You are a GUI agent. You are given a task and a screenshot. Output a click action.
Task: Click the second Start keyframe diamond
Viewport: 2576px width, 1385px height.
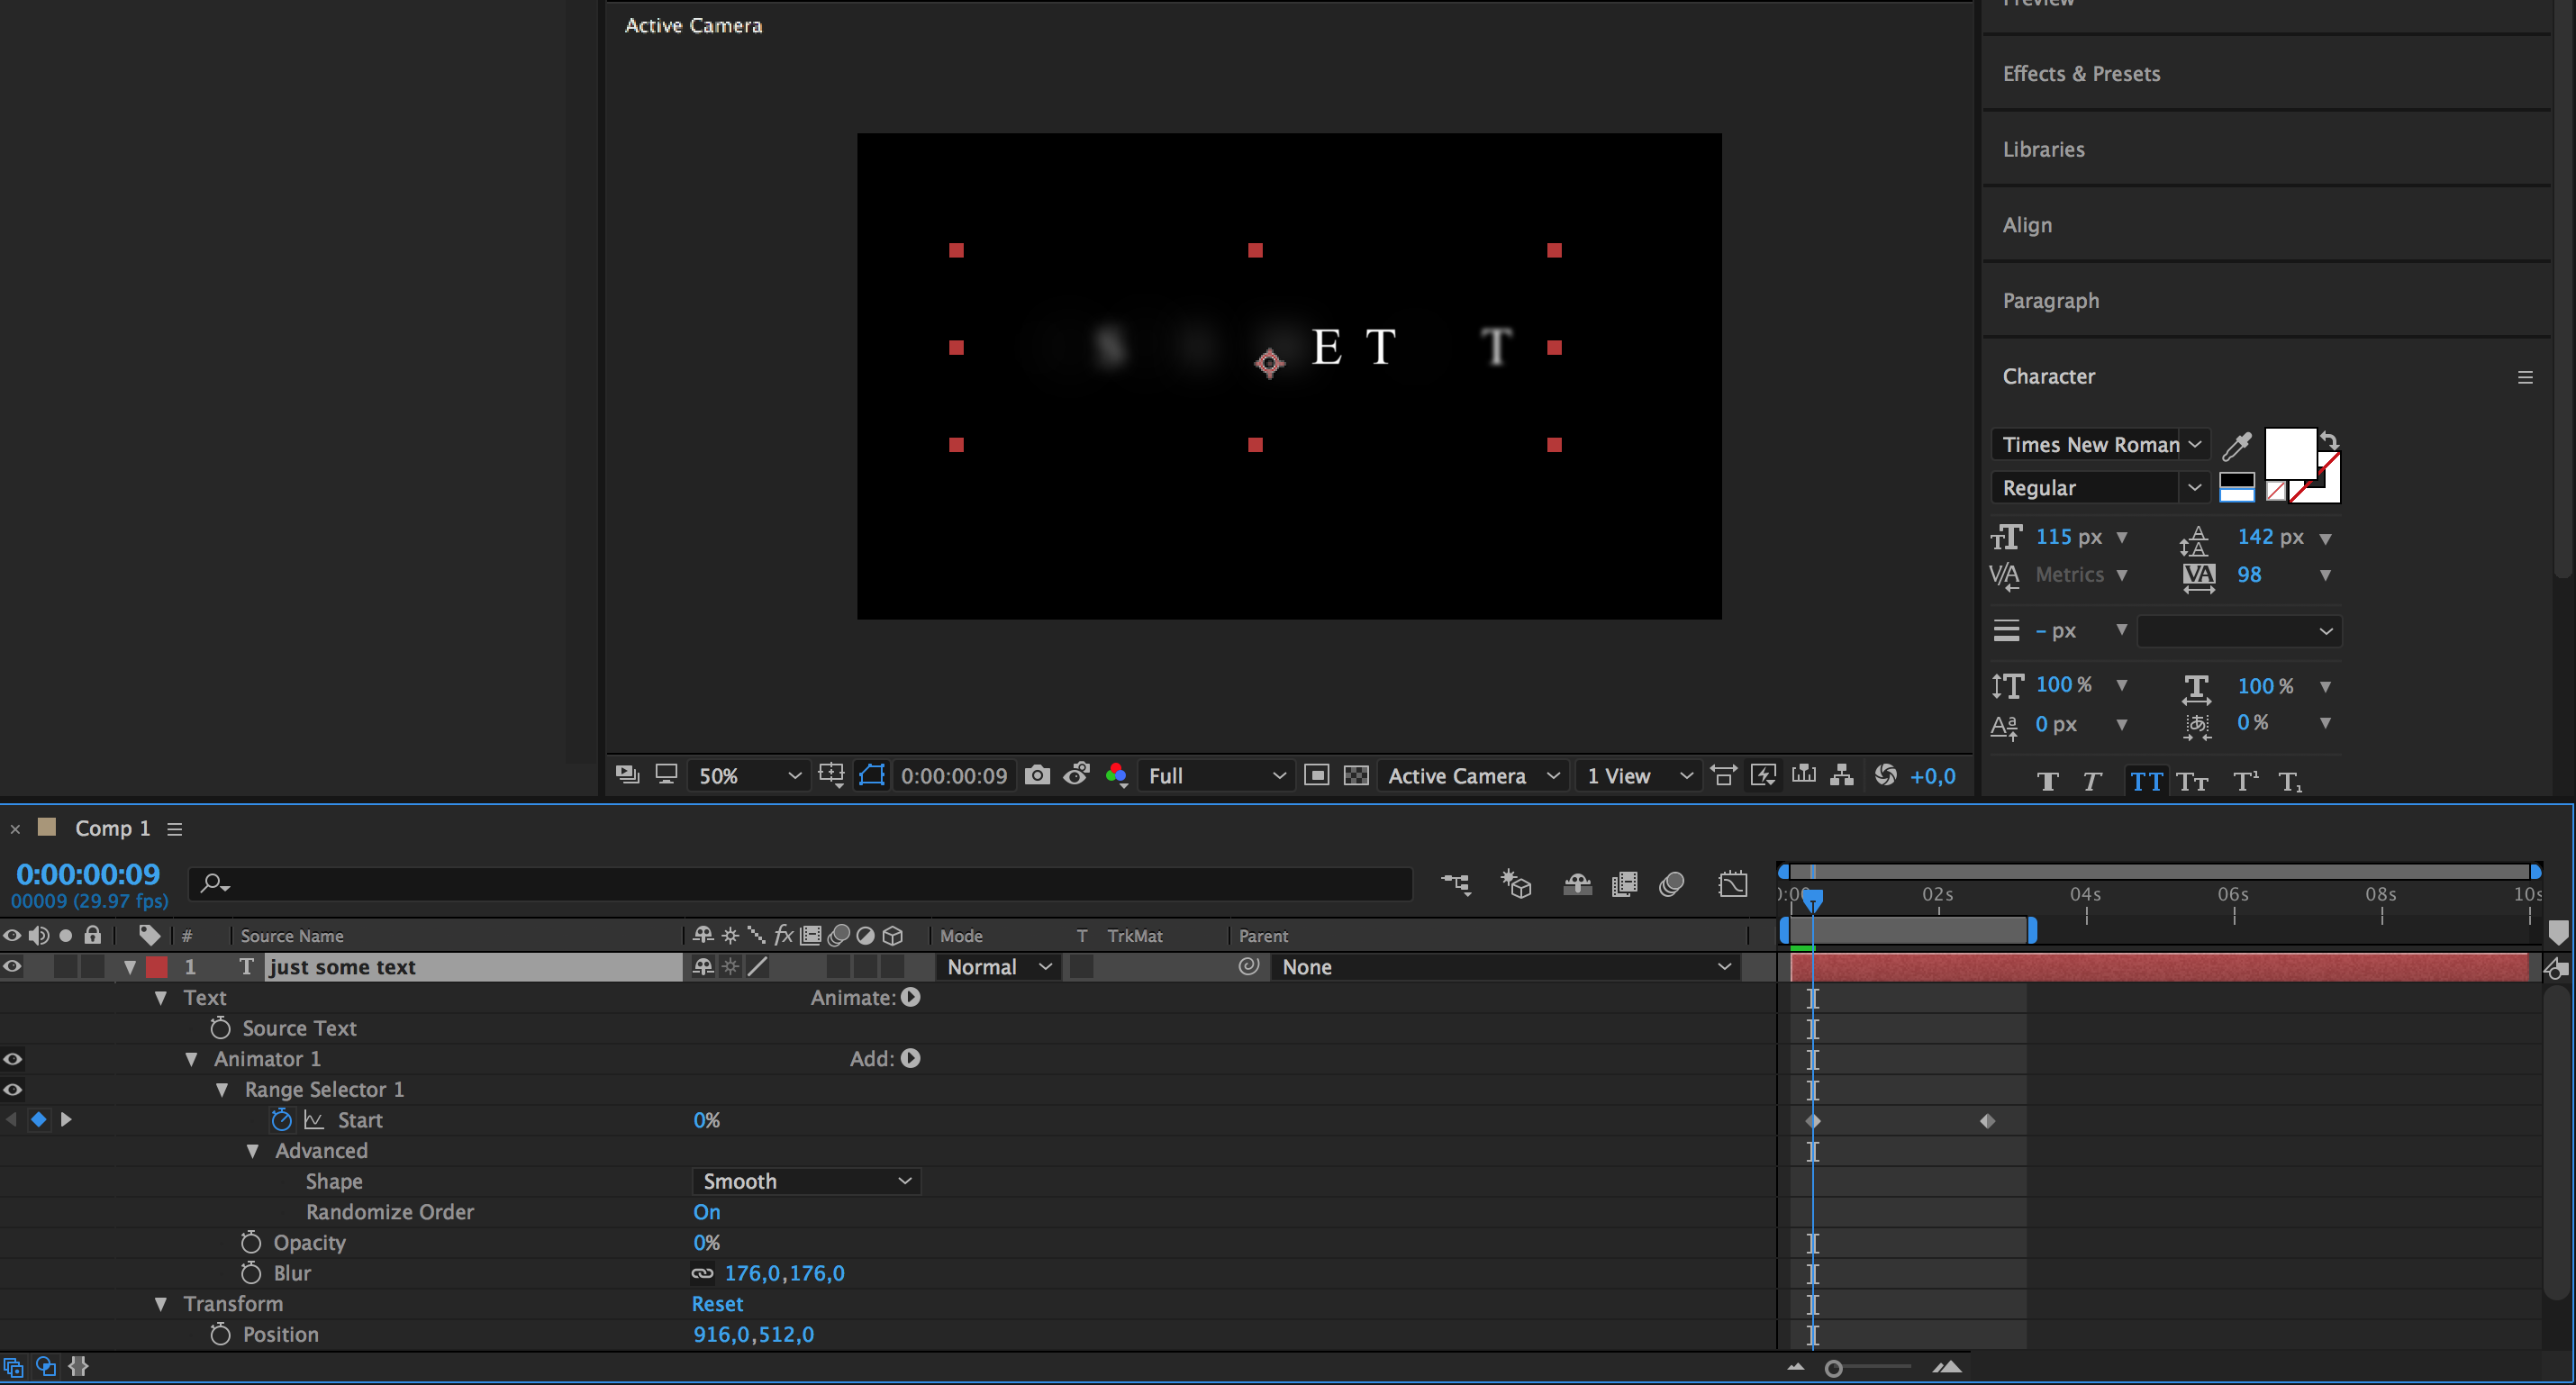(x=1987, y=1121)
